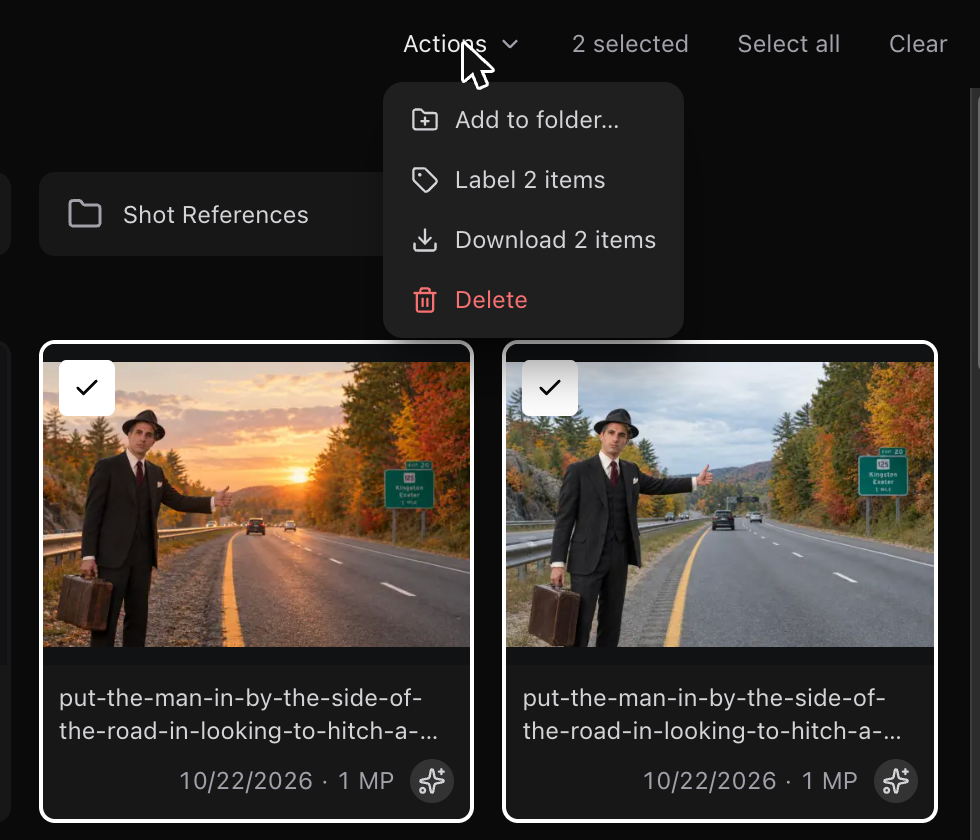The height and width of the screenshot is (840, 980).
Task: Uncheck the sunset hitchhiker image checkbox
Action: pos(87,388)
